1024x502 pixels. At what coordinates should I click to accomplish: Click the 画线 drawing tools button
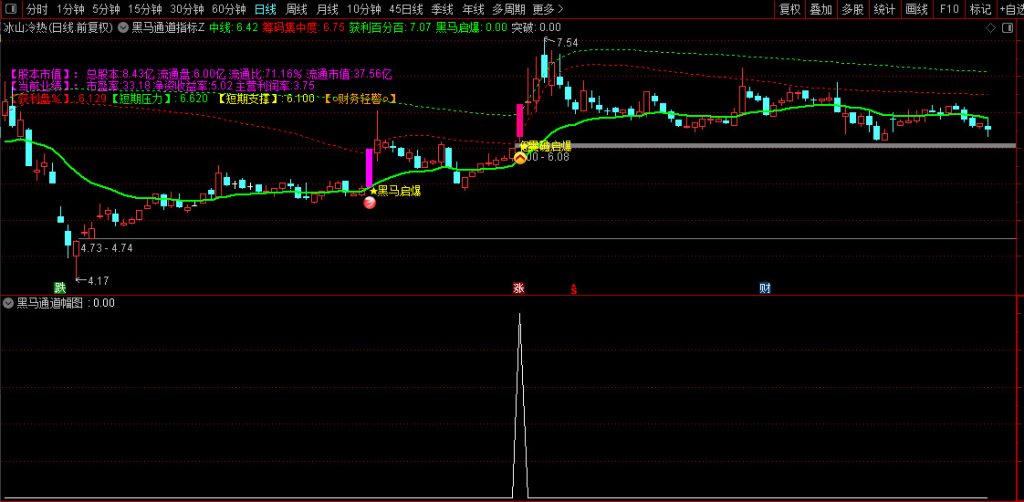click(916, 9)
